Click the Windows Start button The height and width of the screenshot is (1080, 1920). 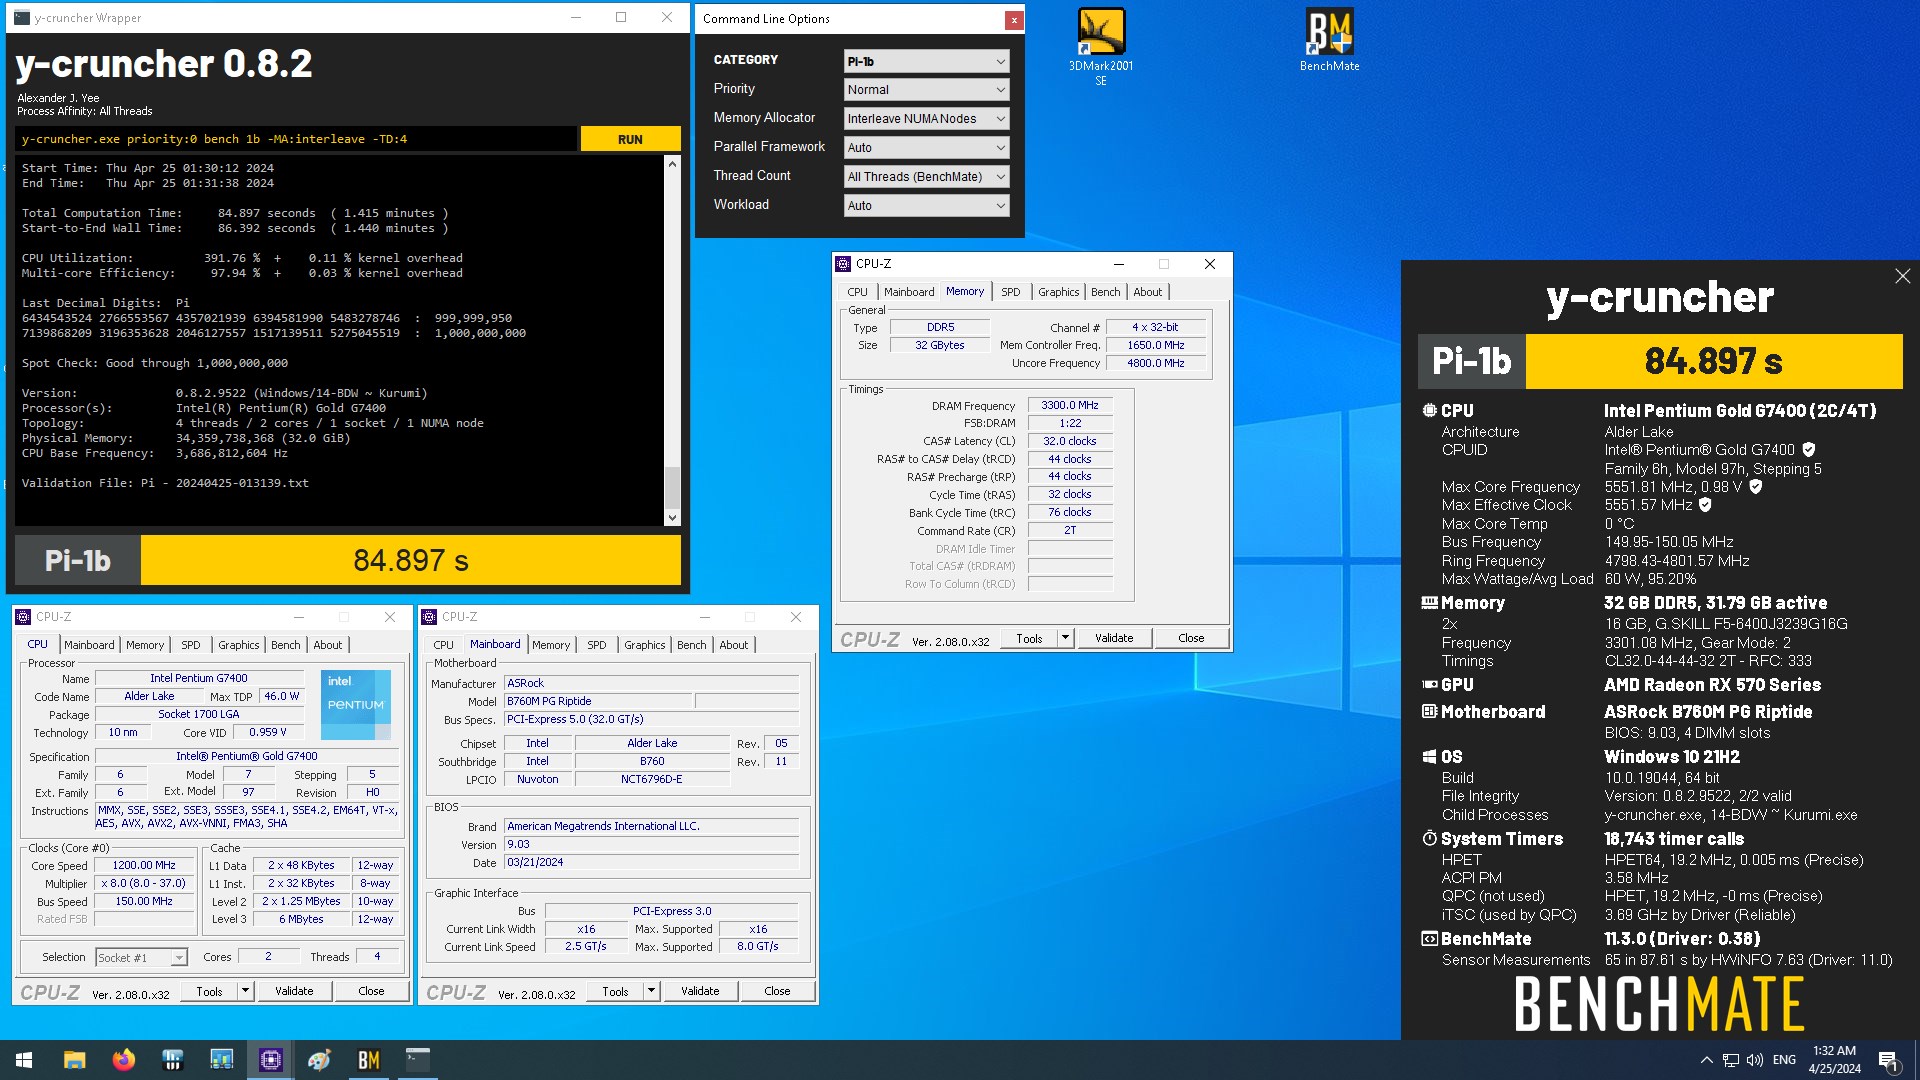point(24,1060)
